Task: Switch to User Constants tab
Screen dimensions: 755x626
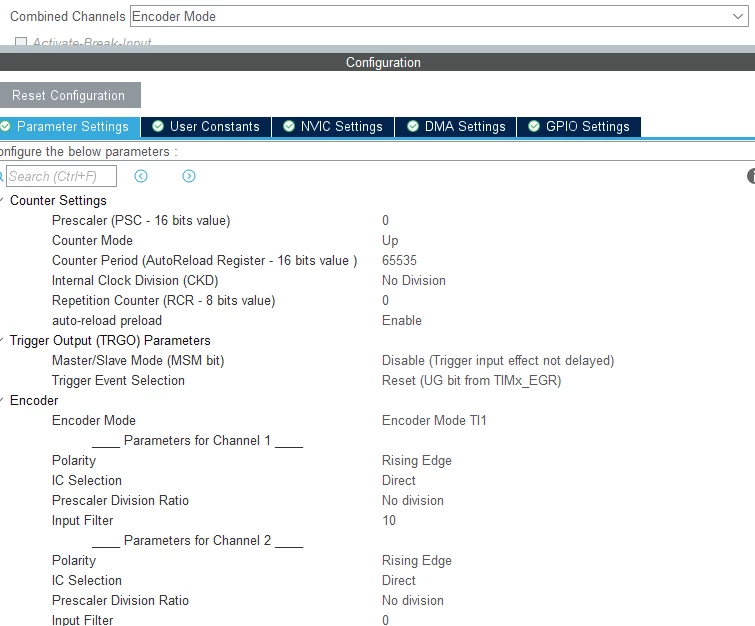Action: pos(206,127)
